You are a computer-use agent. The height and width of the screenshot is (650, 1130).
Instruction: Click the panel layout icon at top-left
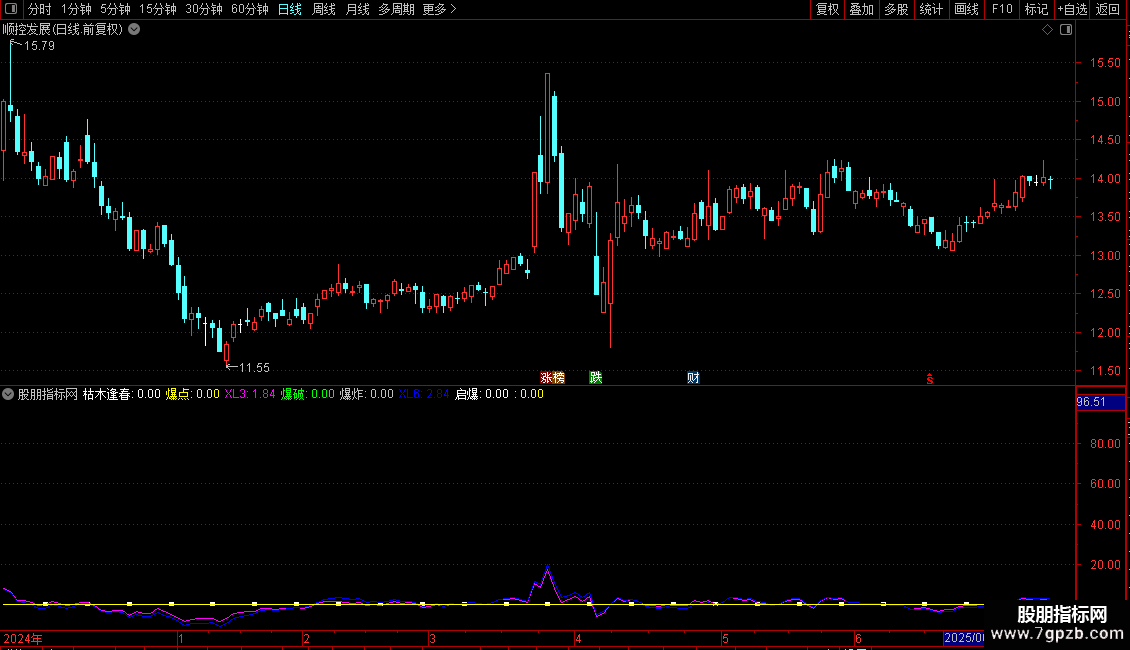(x=11, y=9)
